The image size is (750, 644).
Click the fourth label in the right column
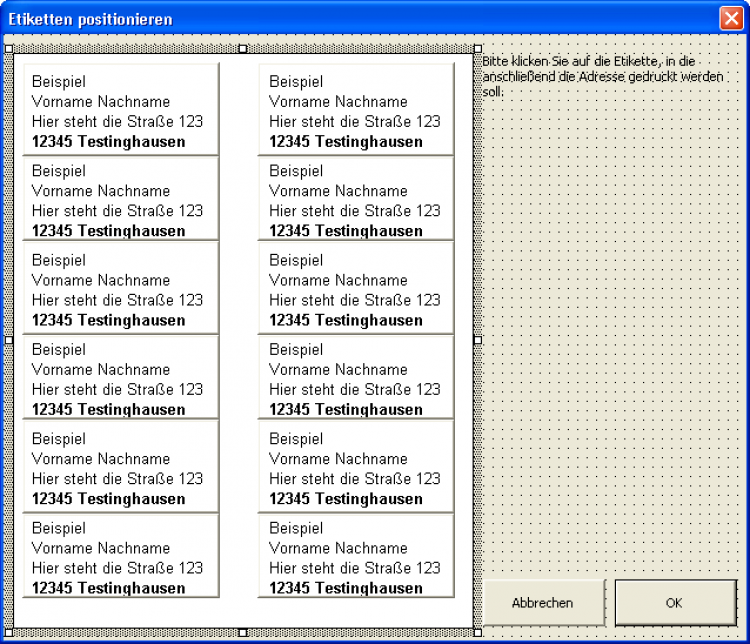click(x=356, y=378)
